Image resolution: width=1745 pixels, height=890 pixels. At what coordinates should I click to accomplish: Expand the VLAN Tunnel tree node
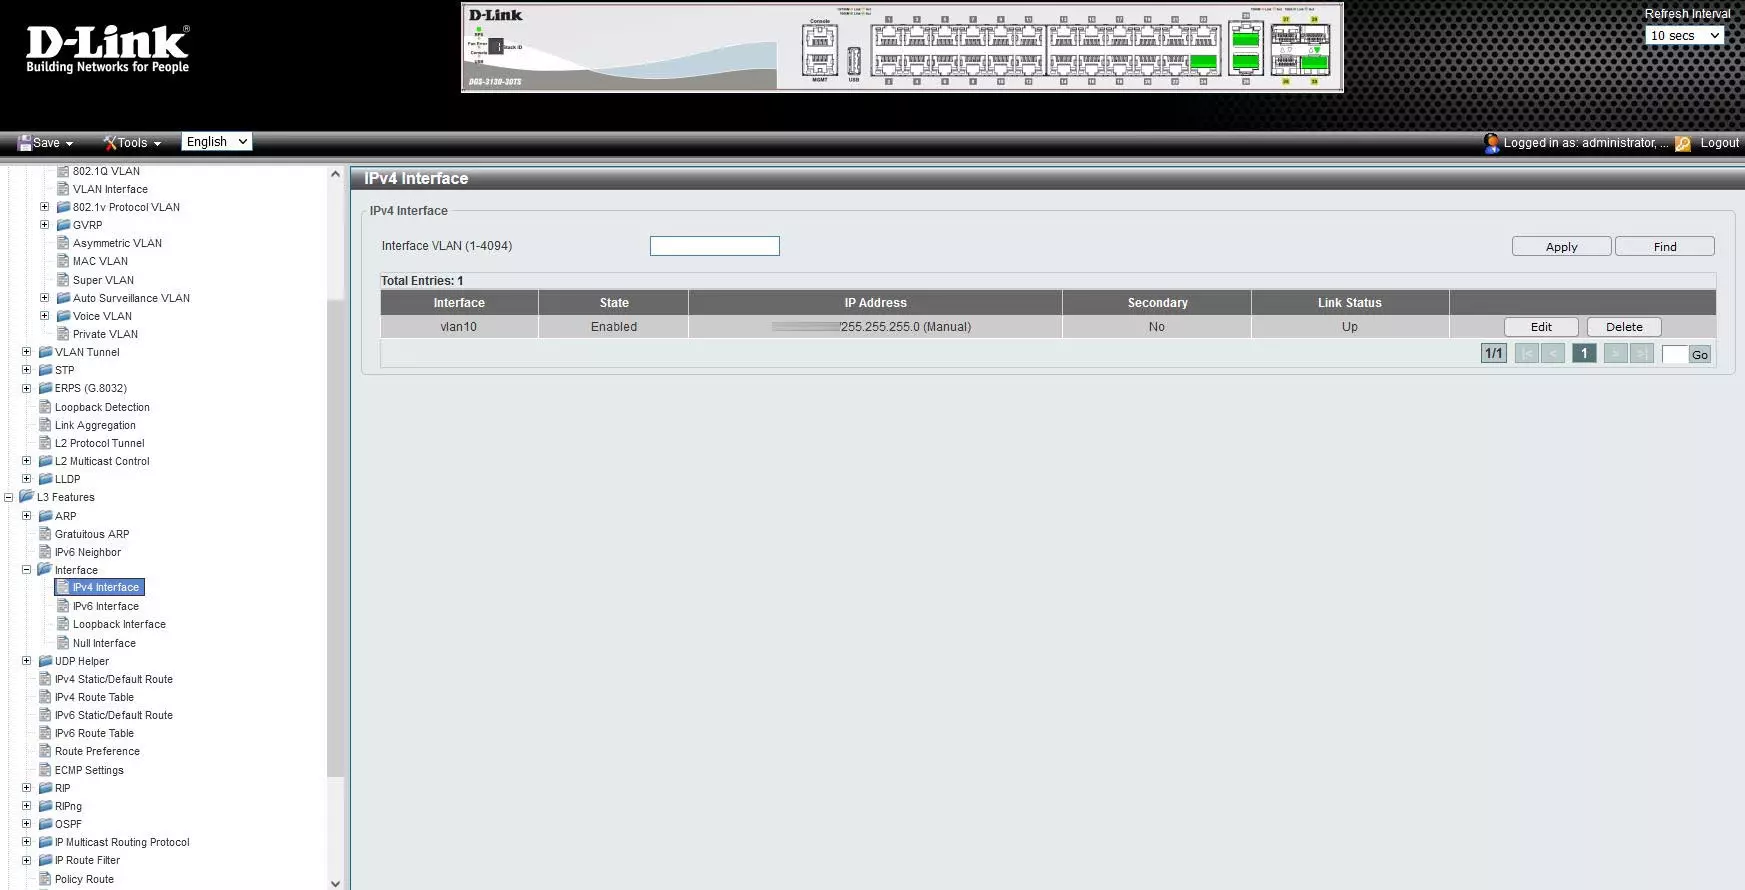tap(27, 352)
